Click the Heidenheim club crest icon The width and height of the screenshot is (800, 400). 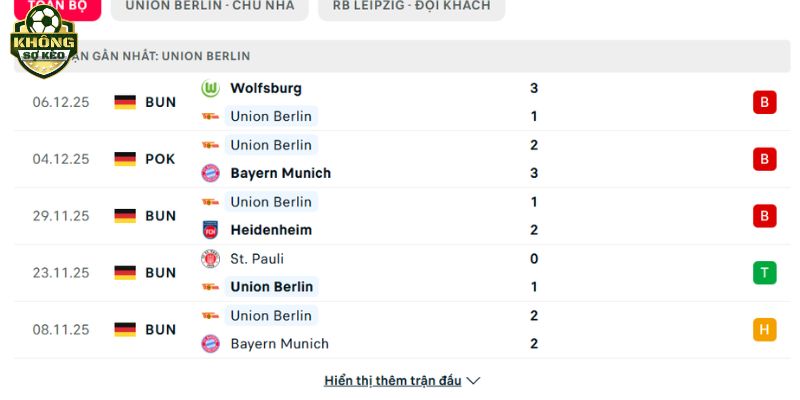pyautogui.click(x=210, y=230)
